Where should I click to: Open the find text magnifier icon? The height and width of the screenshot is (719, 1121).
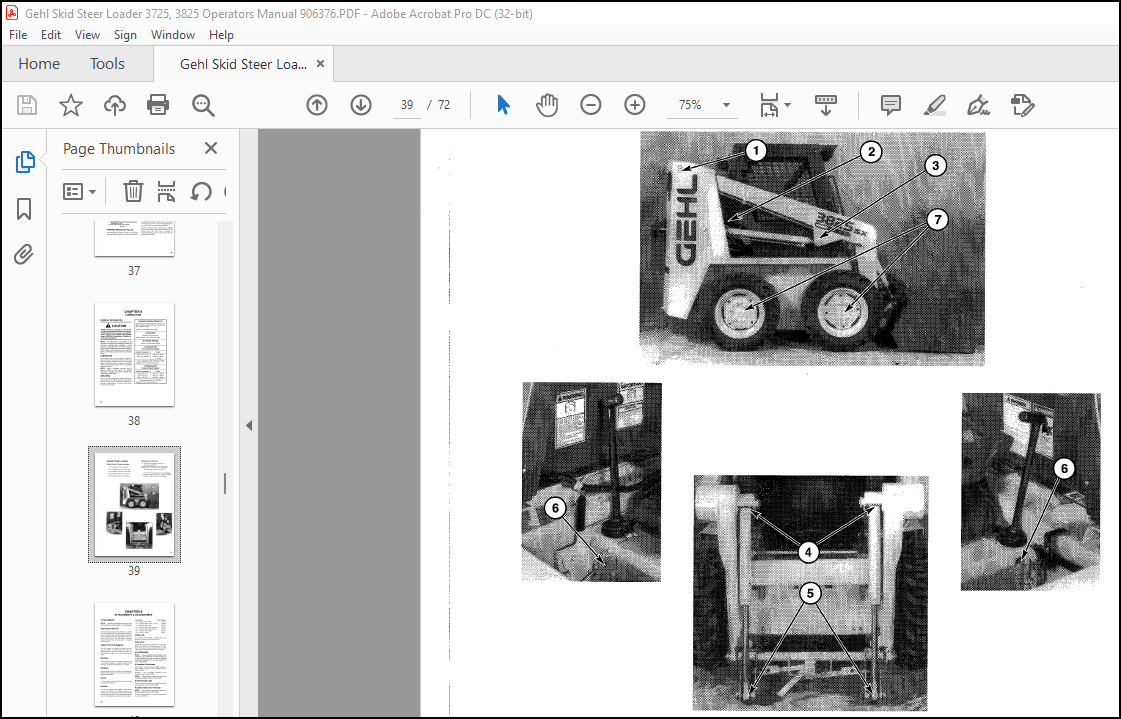203,105
